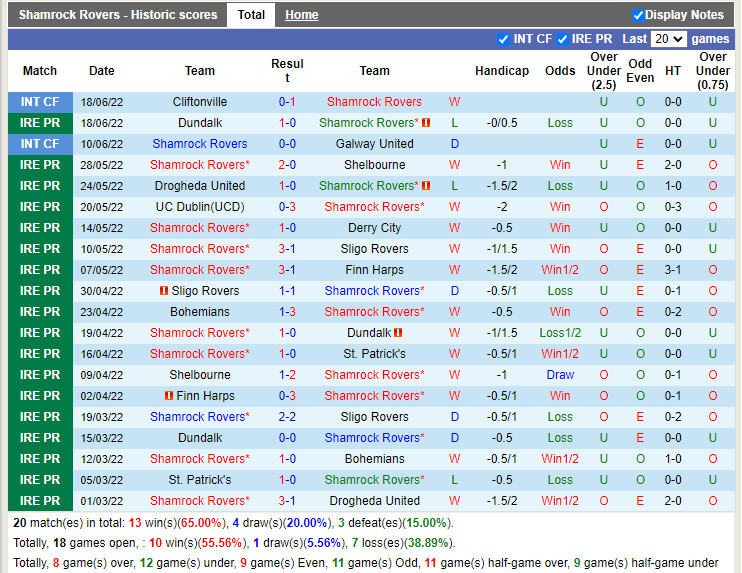Open UC Dublin(UCD) team link
The image size is (742, 573).
(x=200, y=207)
